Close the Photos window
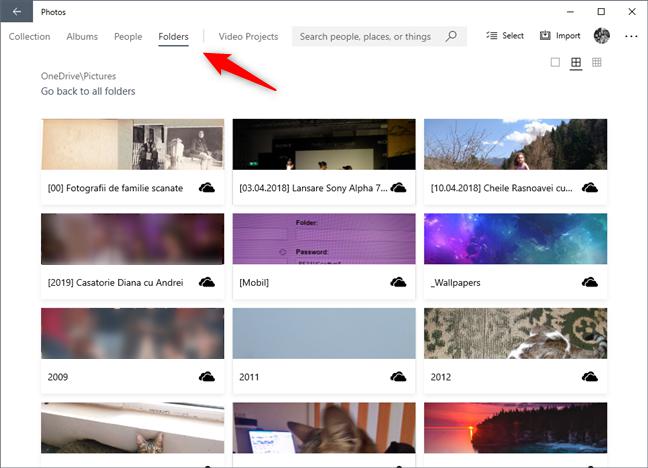Image resolution: width=648 pixels, height=468 pixels. pos(632,12)
